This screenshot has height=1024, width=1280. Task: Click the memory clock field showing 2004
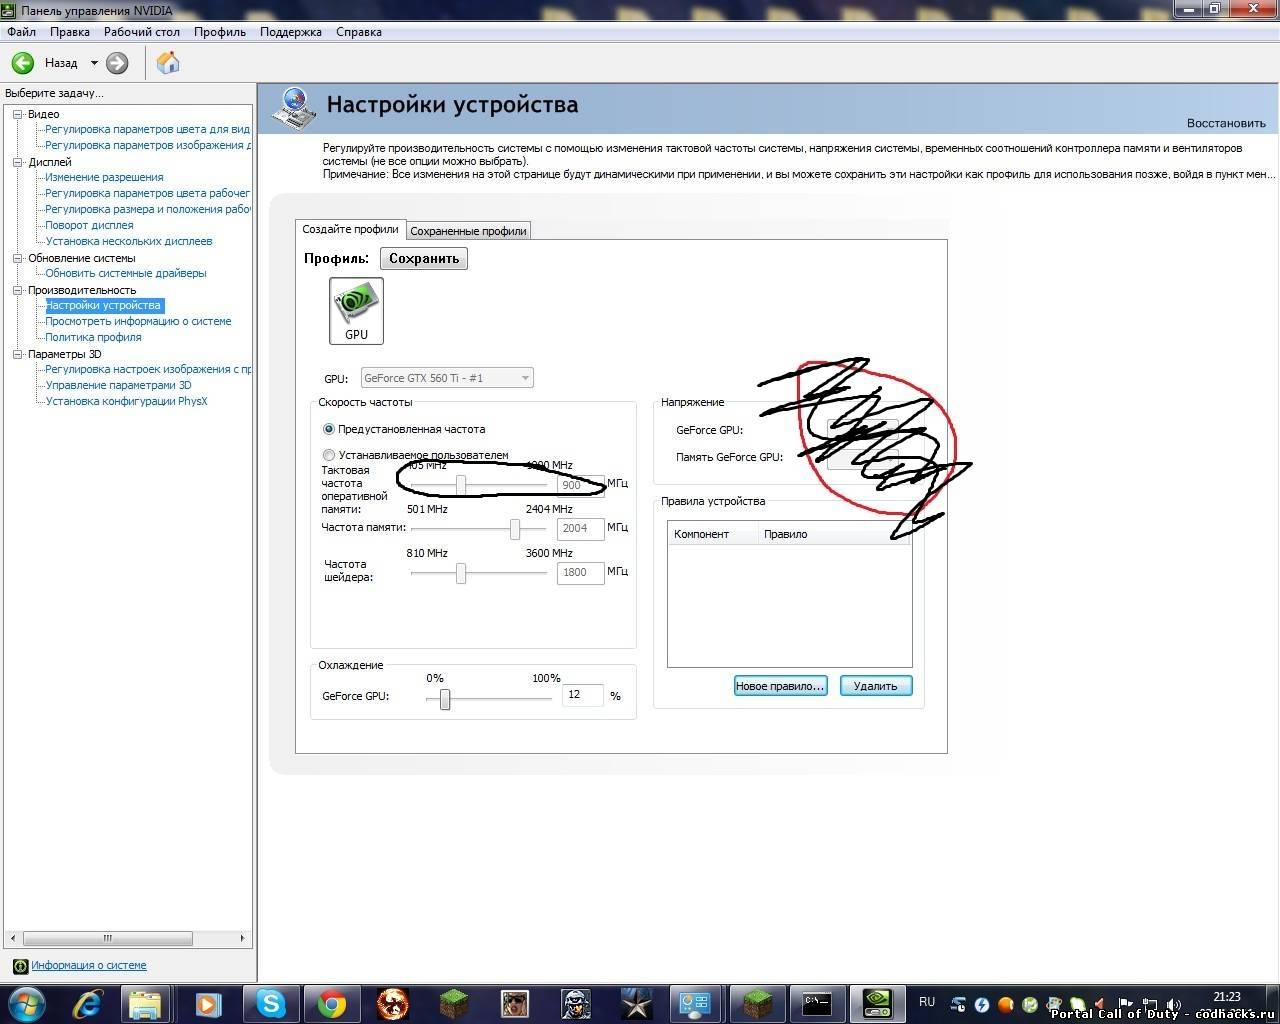click(580, 528)
